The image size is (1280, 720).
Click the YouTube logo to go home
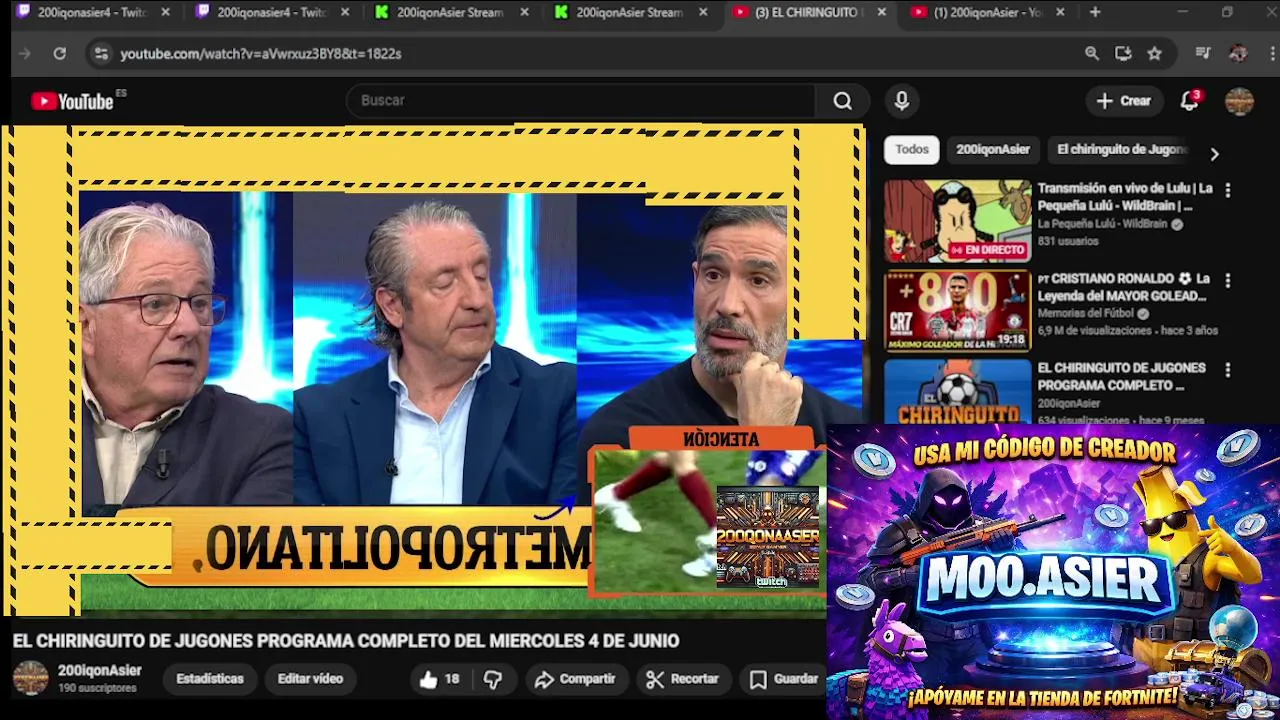pyautogui.click(x=72, y=101)
